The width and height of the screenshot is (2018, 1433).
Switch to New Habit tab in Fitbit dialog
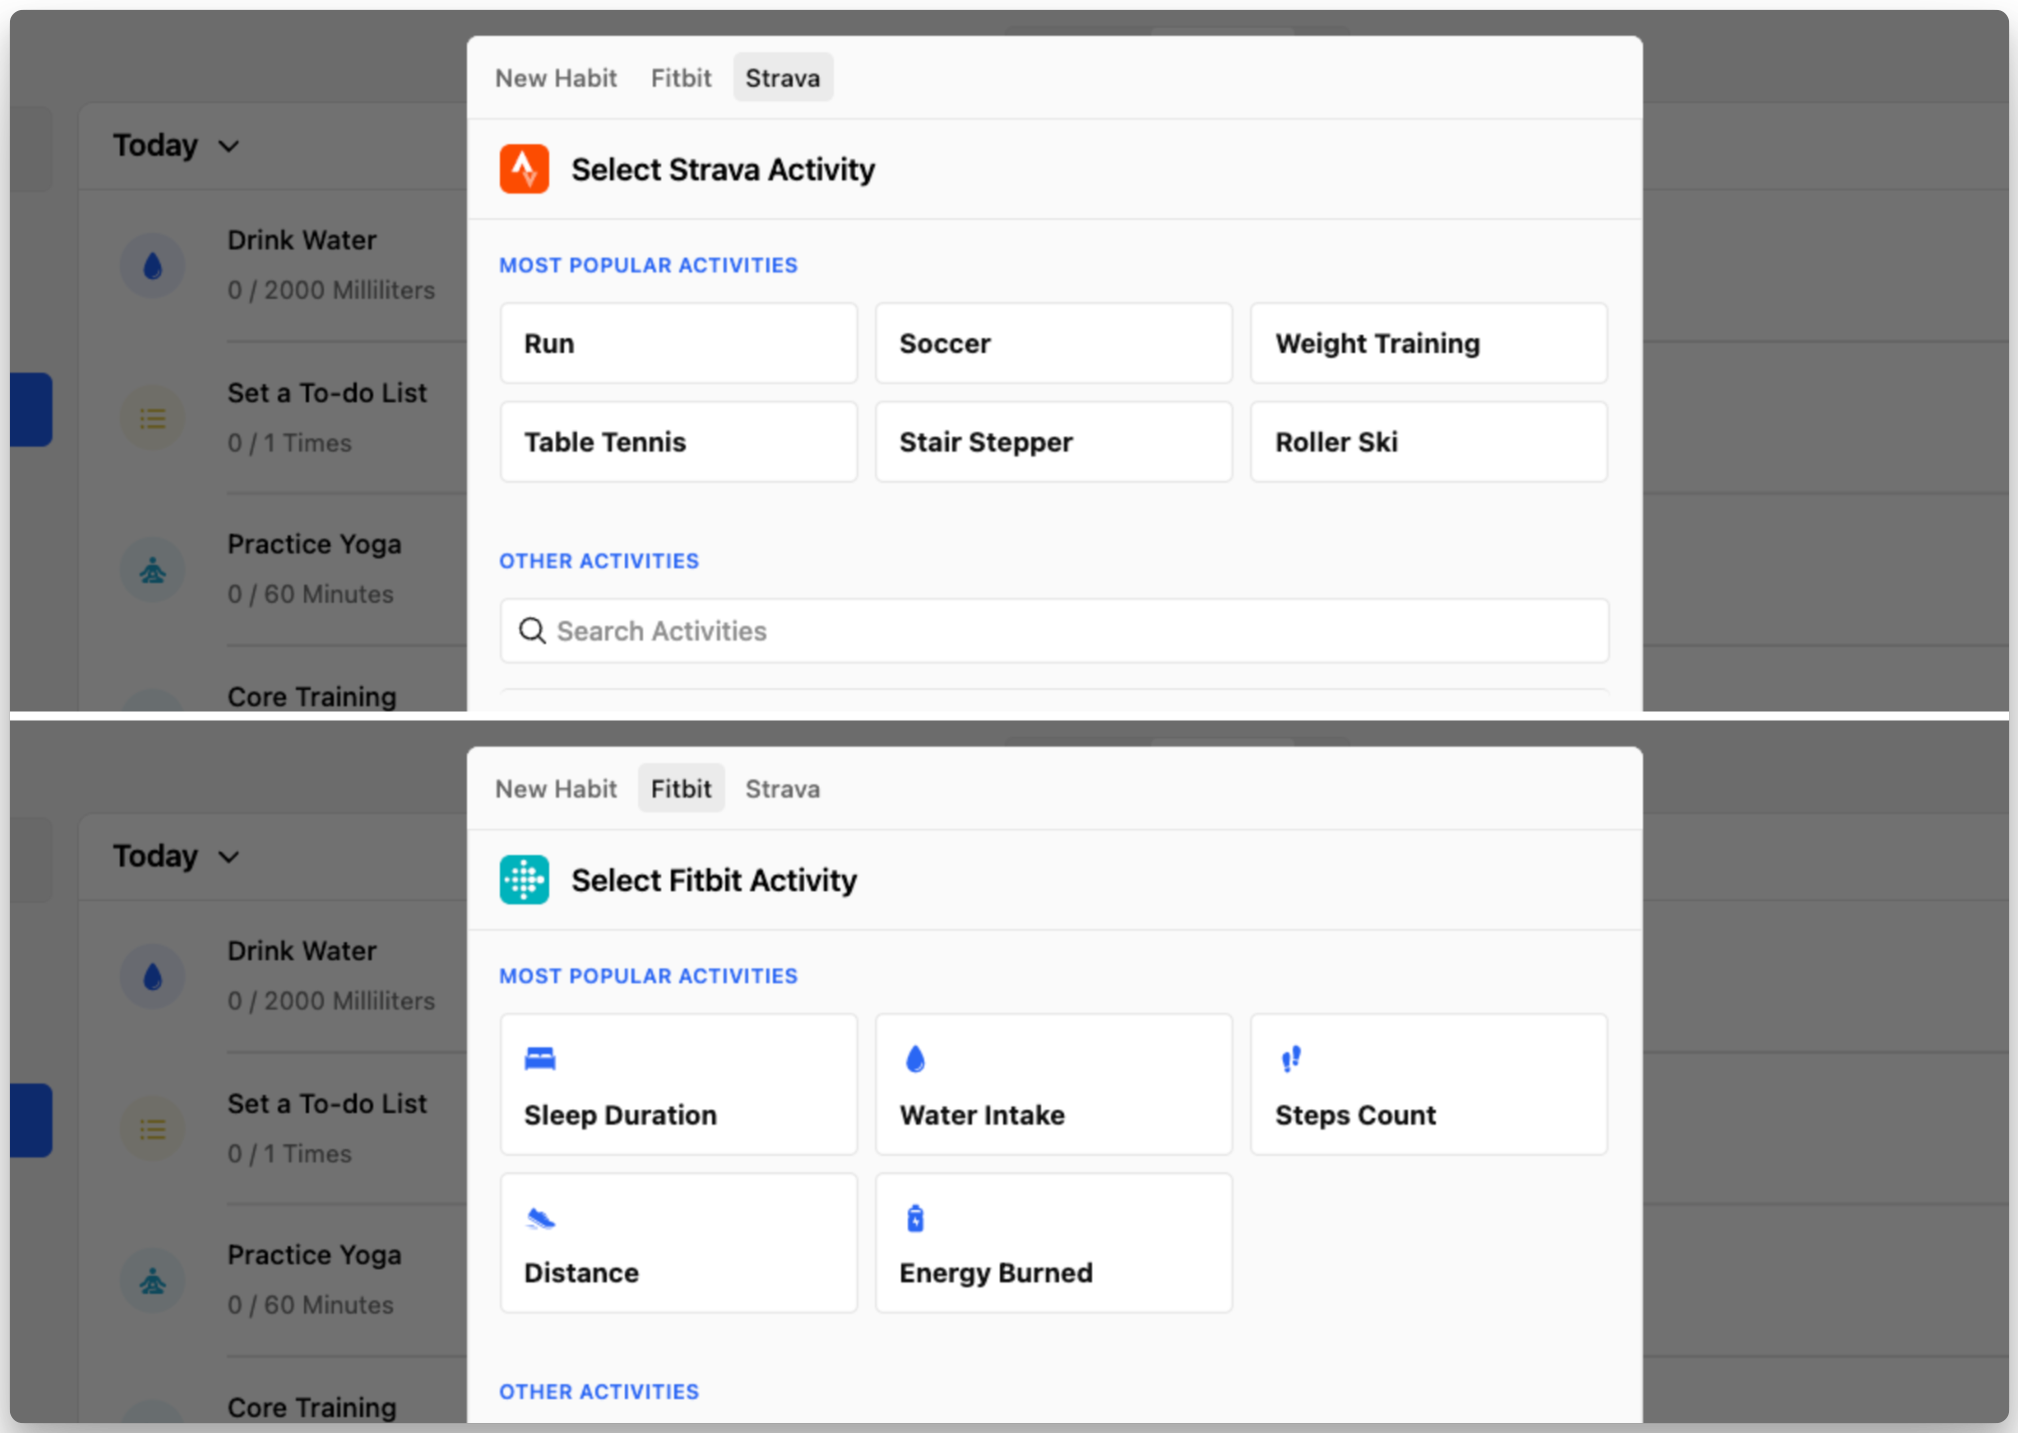[x=556, y=789]
